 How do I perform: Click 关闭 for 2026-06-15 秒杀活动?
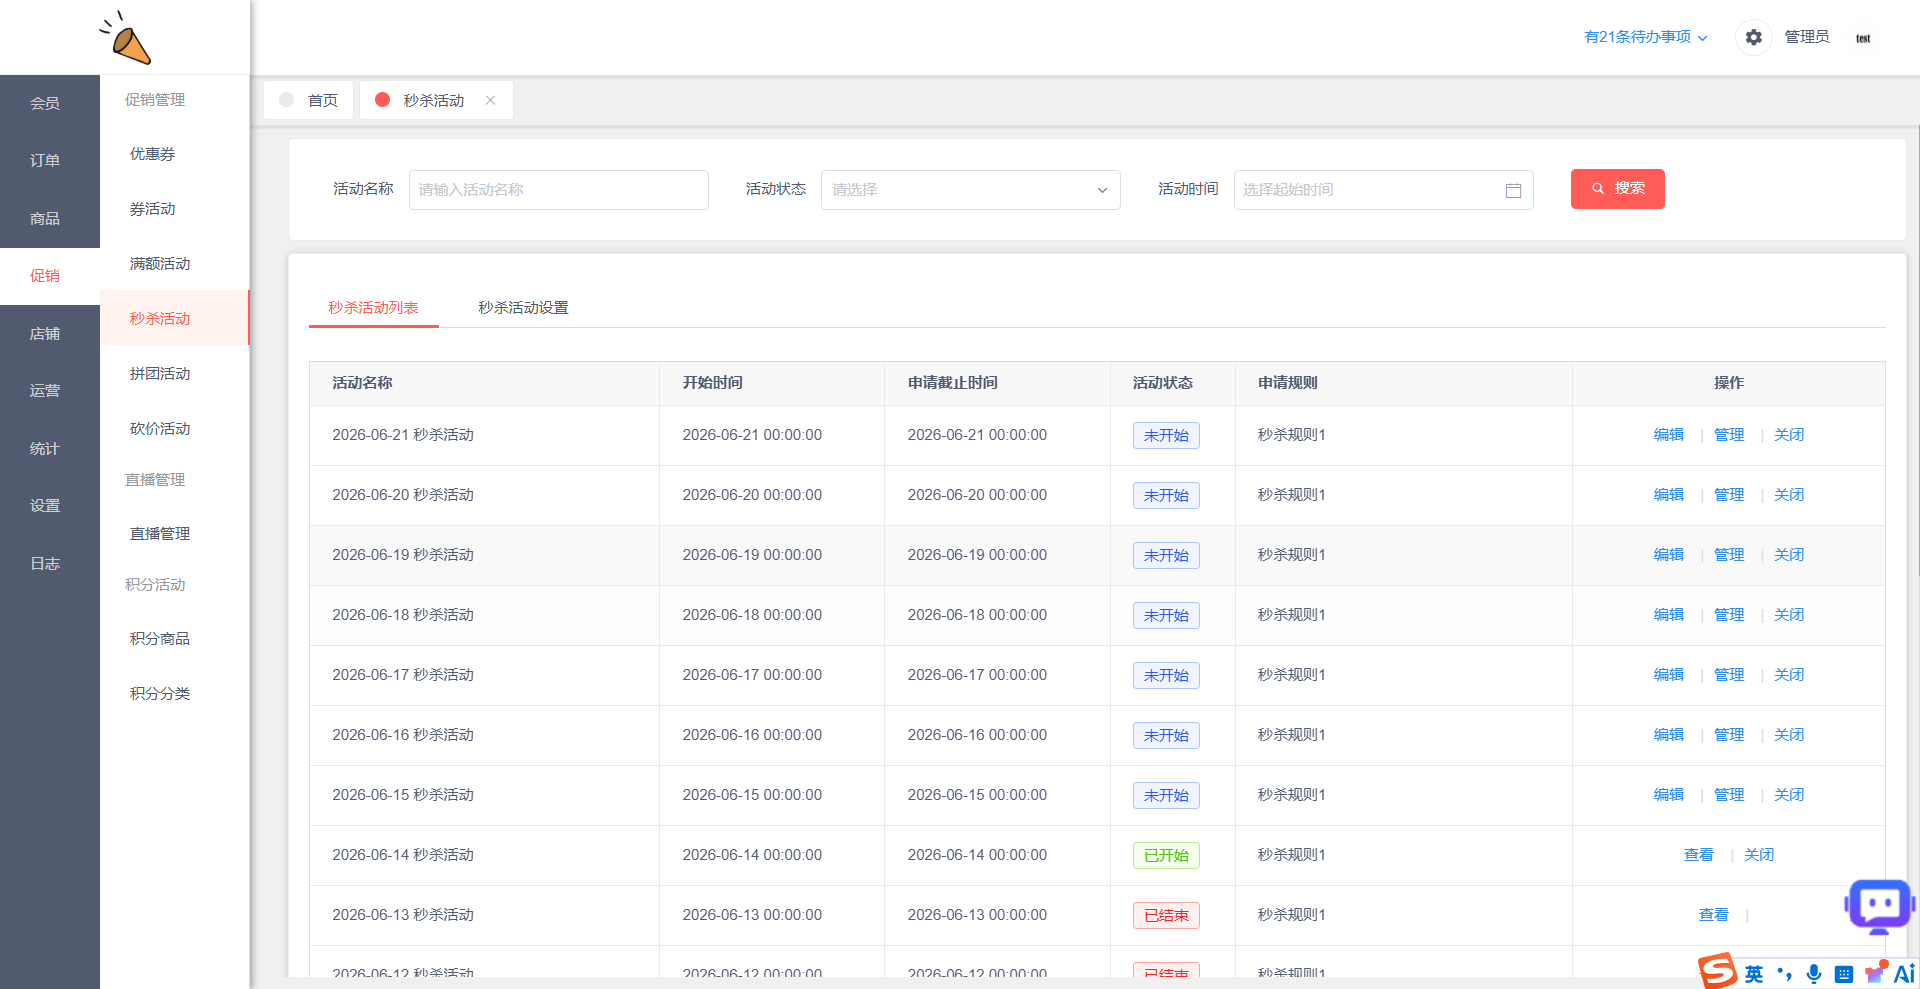point(1788,795)
